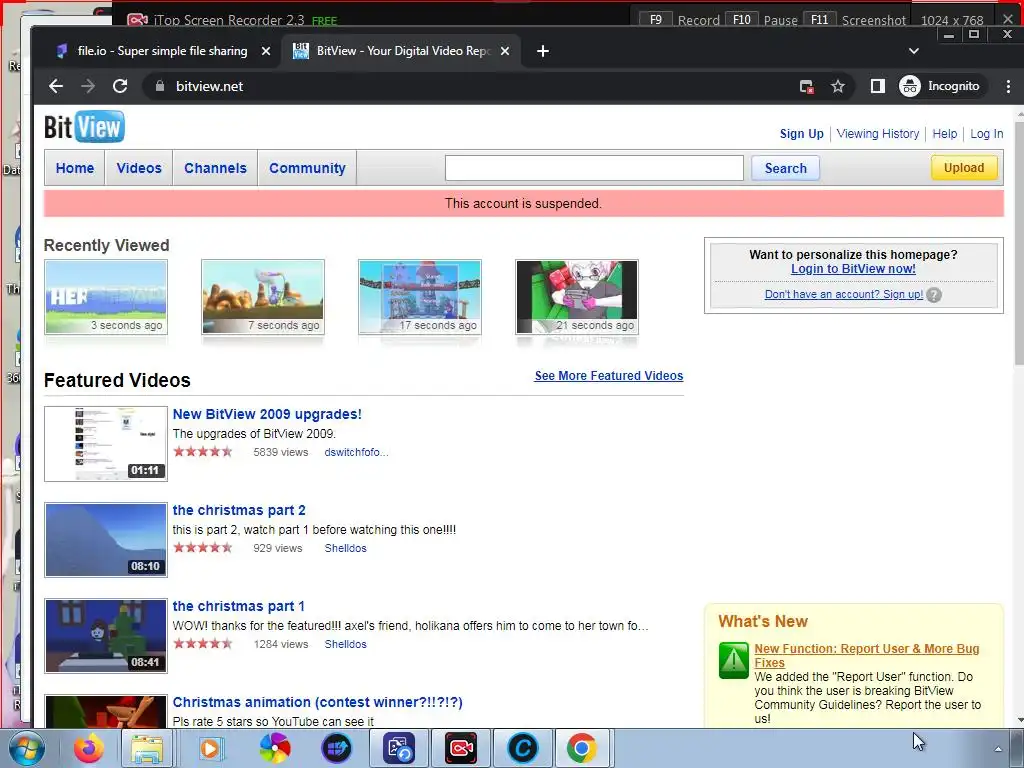Click the Chrome icon in the taskbar
The image size is (1024, 768).
click(x=581, y=748)
